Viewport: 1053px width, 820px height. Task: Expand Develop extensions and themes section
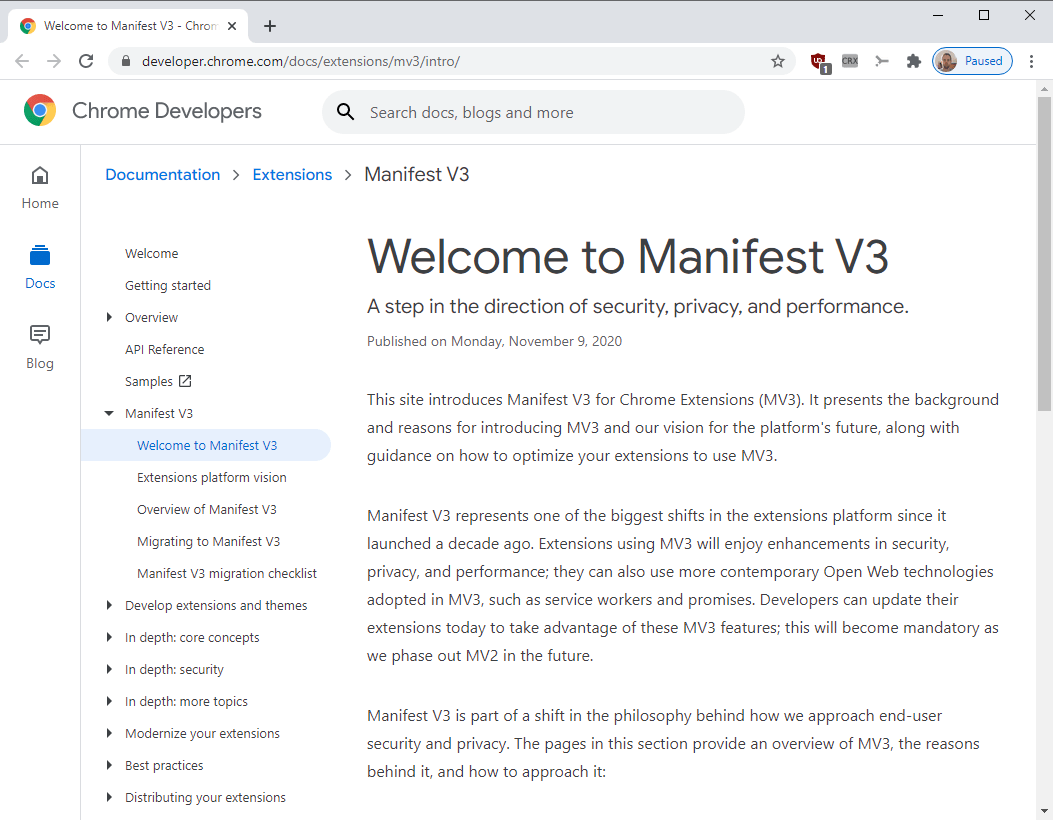tap(109, 605)
